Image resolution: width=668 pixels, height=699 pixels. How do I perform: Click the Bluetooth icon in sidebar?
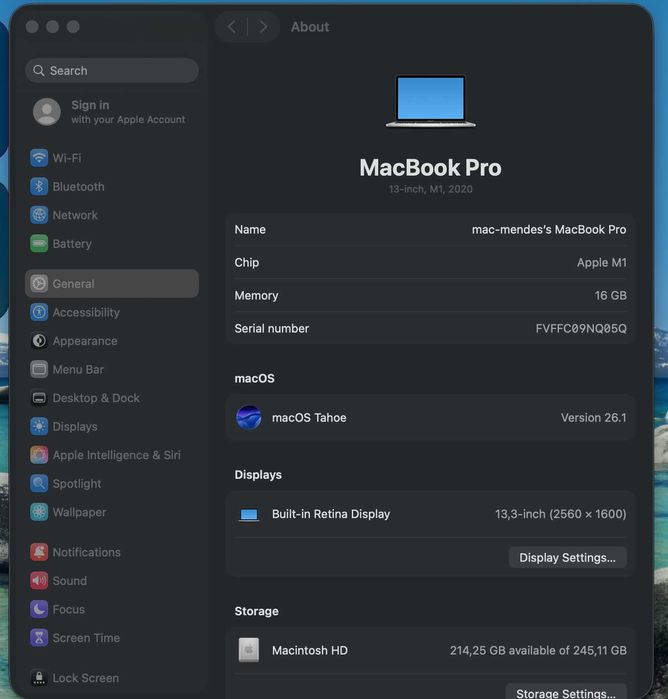[39, 186]
